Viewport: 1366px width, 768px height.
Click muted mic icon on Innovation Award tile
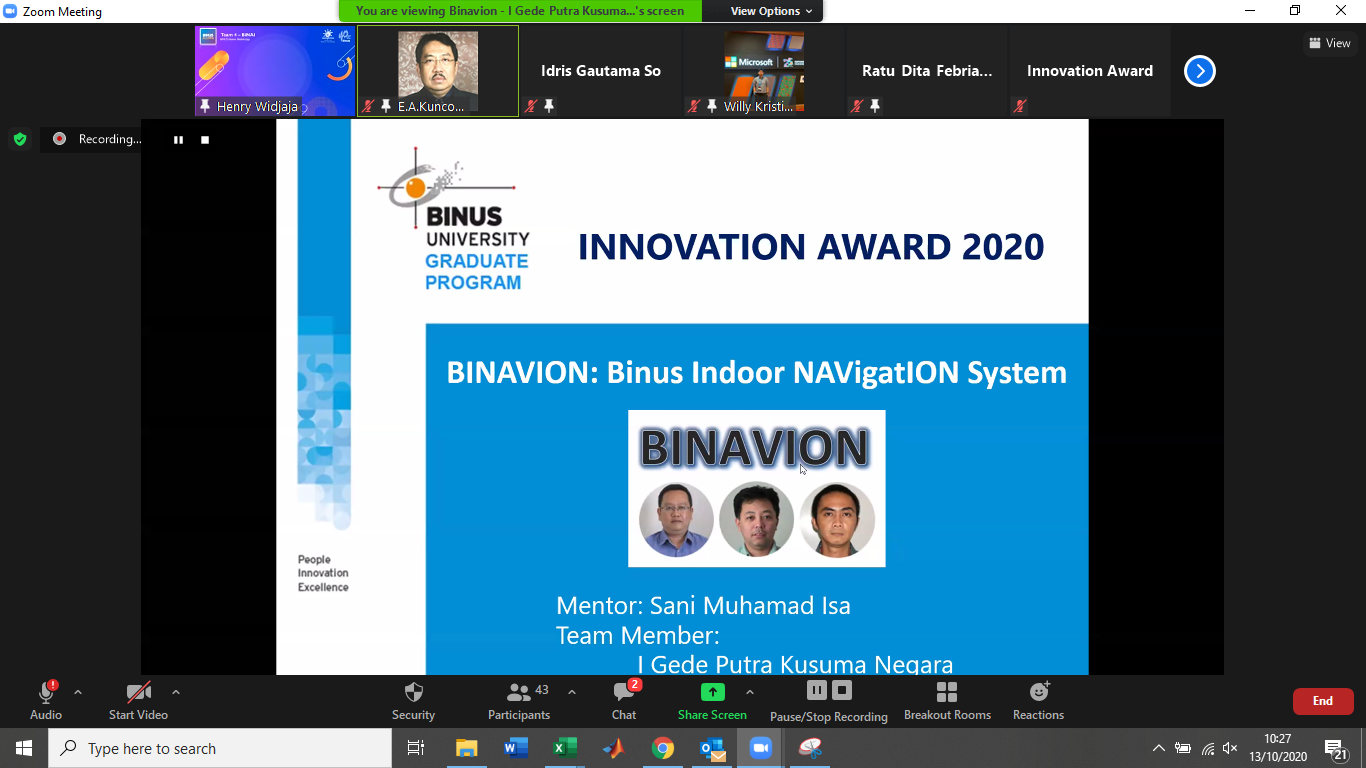(x=1020, y=106)
